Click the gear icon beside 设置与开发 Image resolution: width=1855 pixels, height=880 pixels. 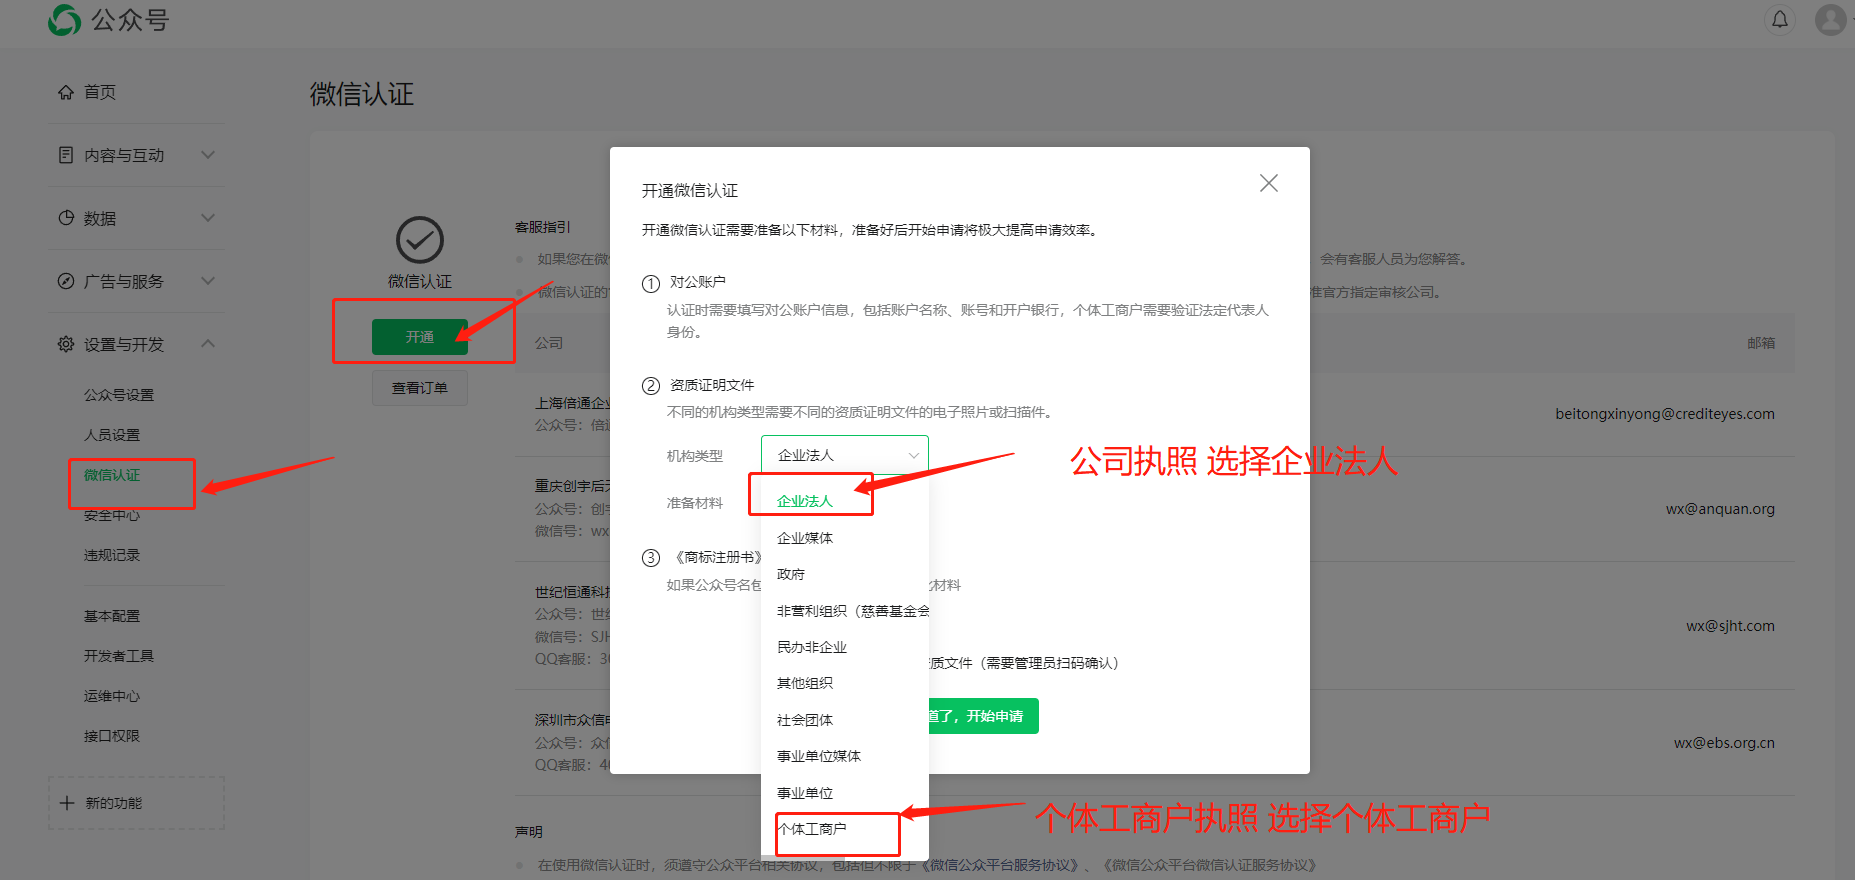tap(66, 344)
